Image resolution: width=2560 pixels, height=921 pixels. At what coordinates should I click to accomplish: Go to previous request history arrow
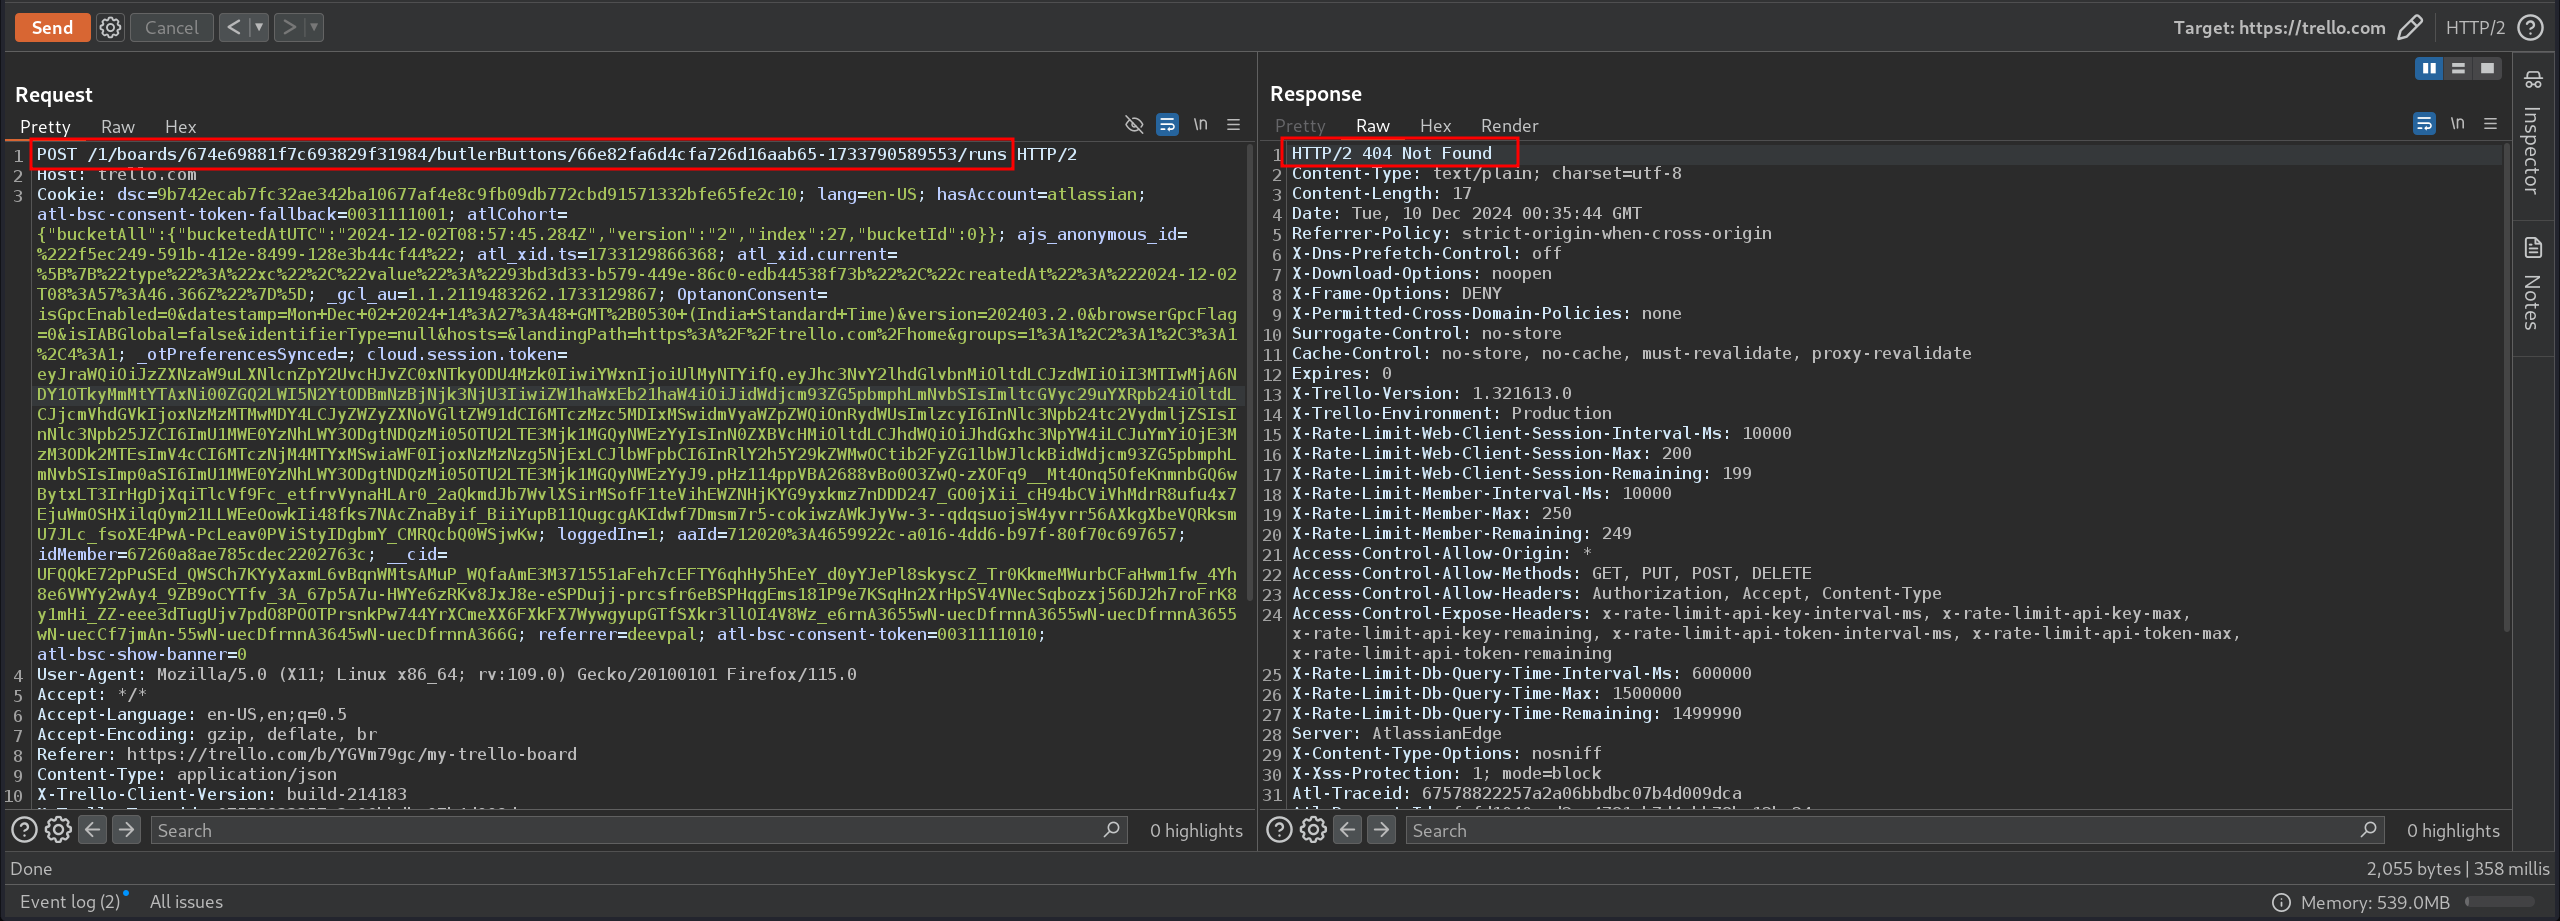(233, 28)
